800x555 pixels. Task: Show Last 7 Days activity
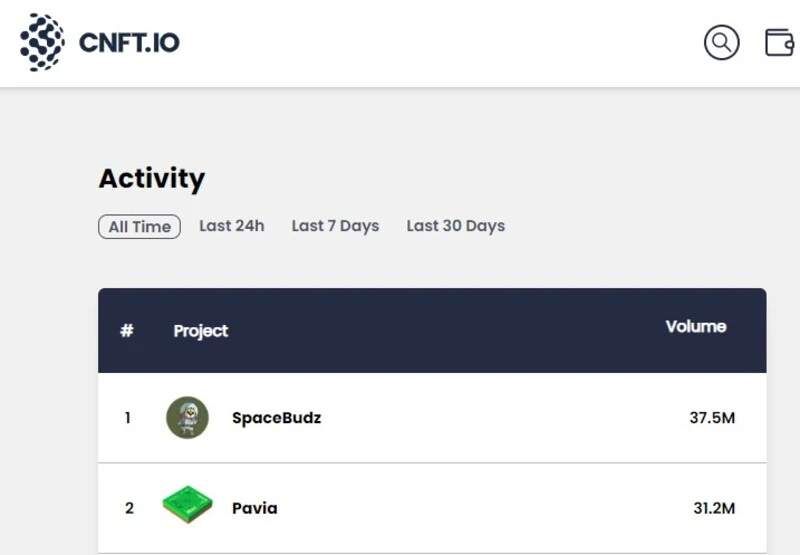click(335, 226)
